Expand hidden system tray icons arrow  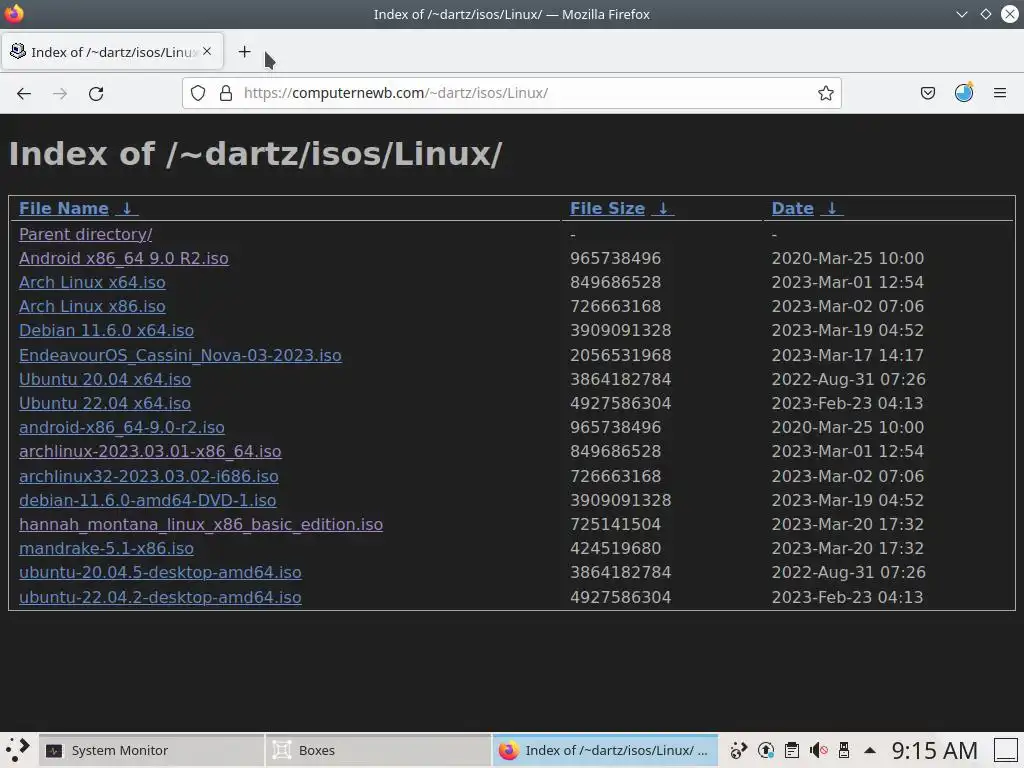(870, 751)
